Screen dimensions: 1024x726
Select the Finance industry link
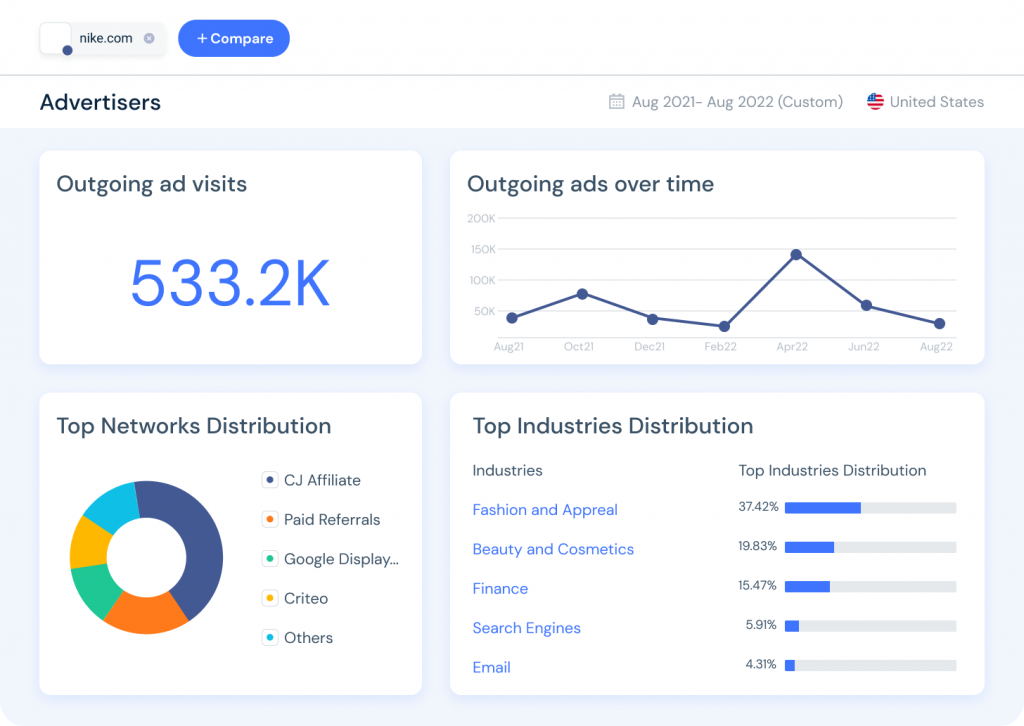coord(500,589)
